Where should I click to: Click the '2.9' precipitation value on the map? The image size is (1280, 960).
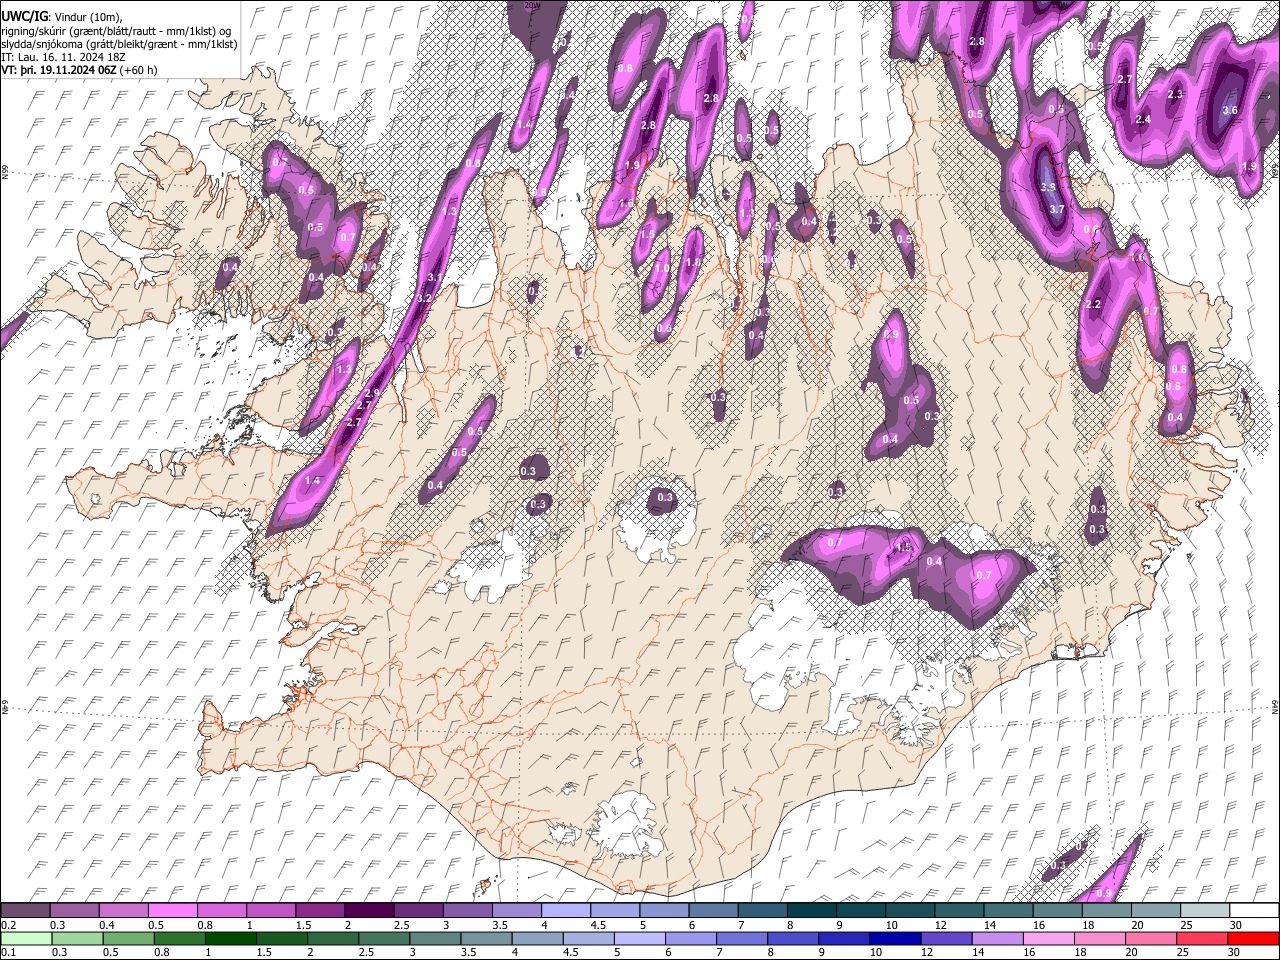click(x=374, y=394)
